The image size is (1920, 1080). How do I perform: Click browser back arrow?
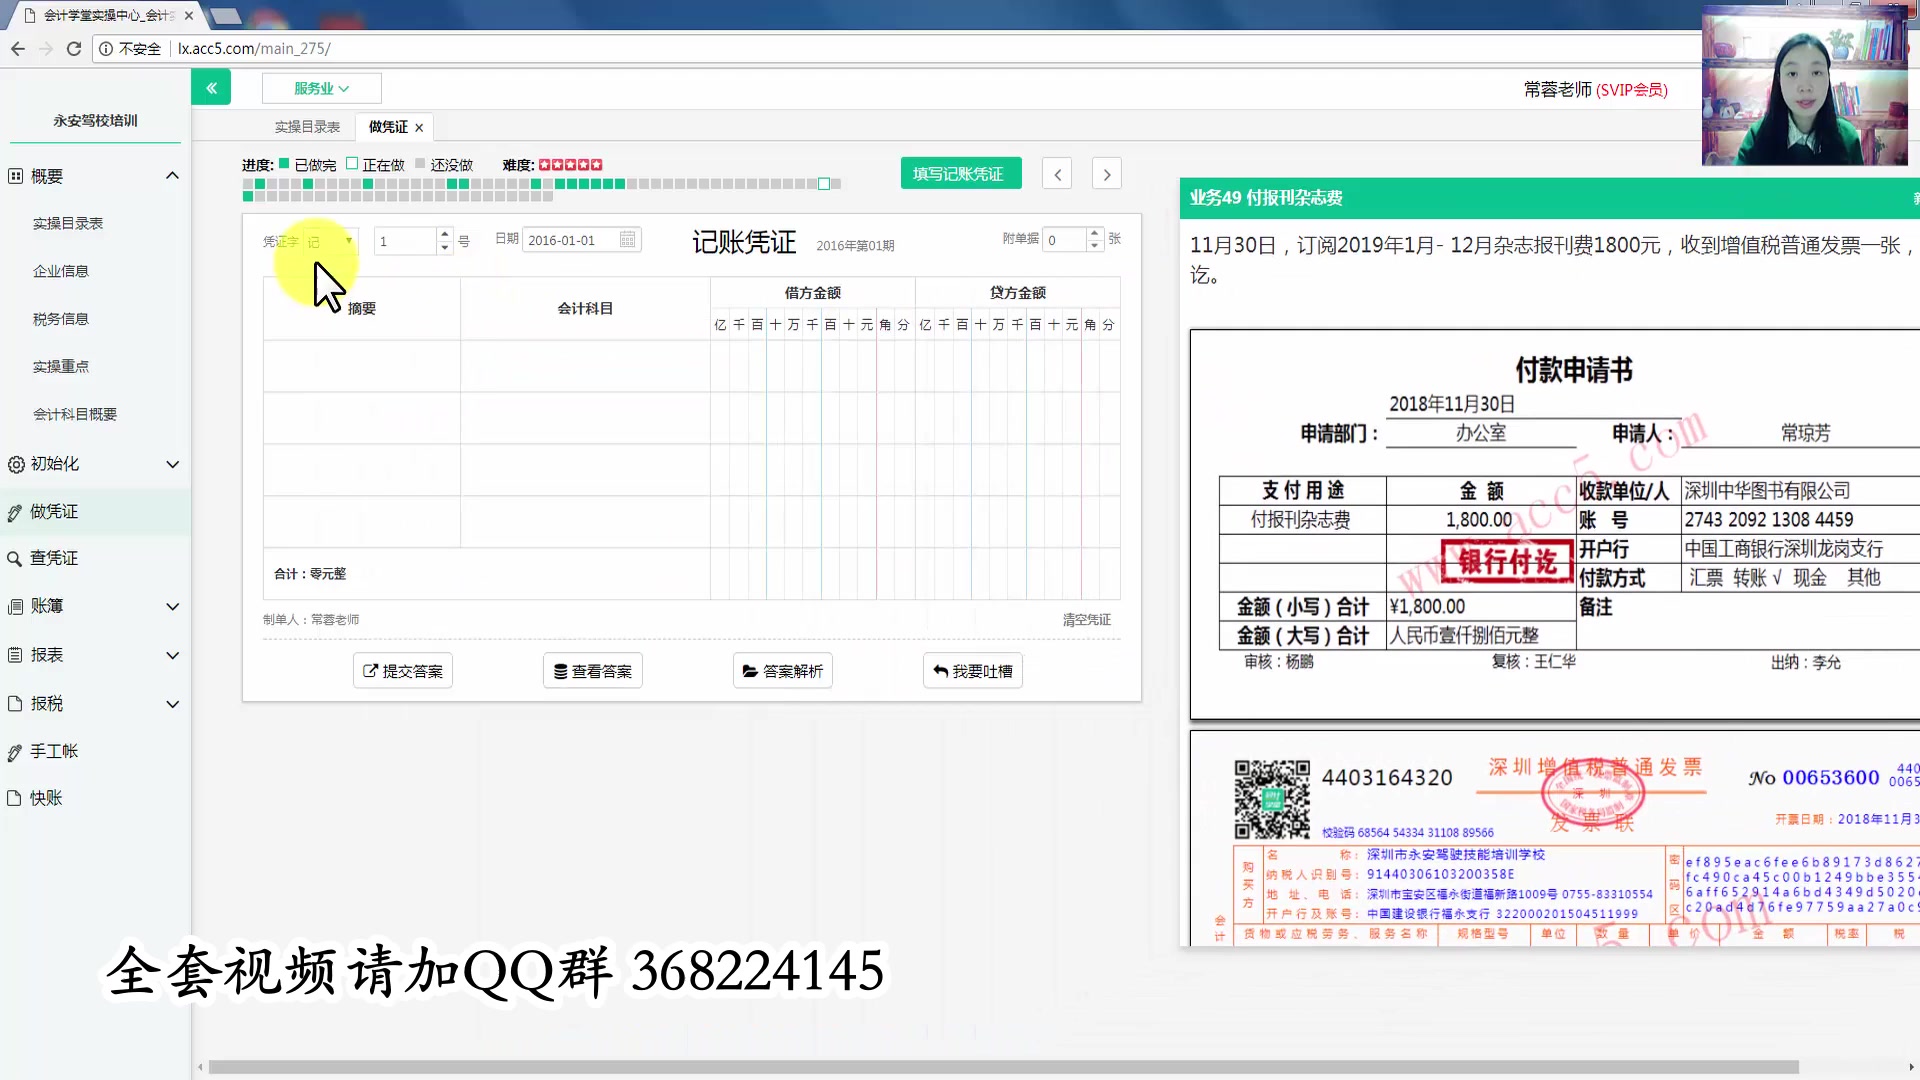tap(18, 48)
